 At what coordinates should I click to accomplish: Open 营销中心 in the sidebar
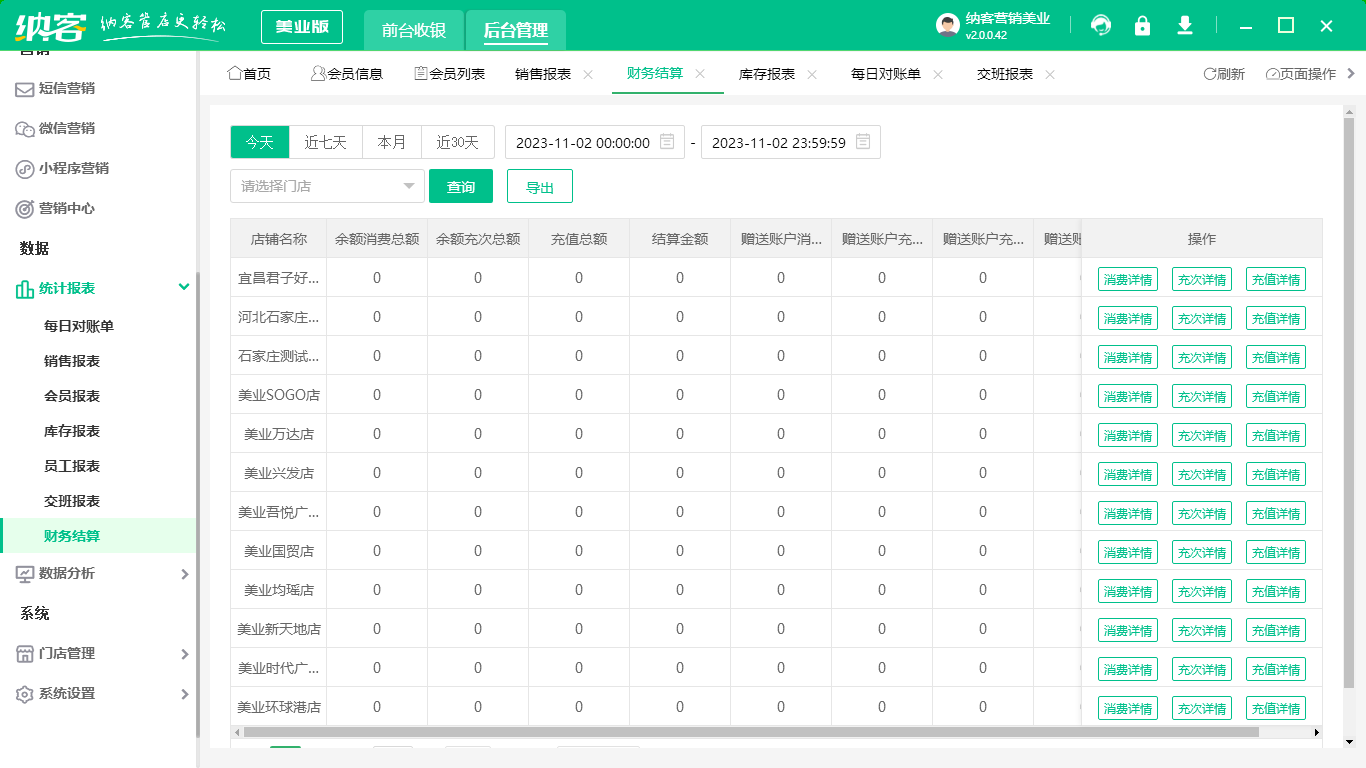(67, 208)
